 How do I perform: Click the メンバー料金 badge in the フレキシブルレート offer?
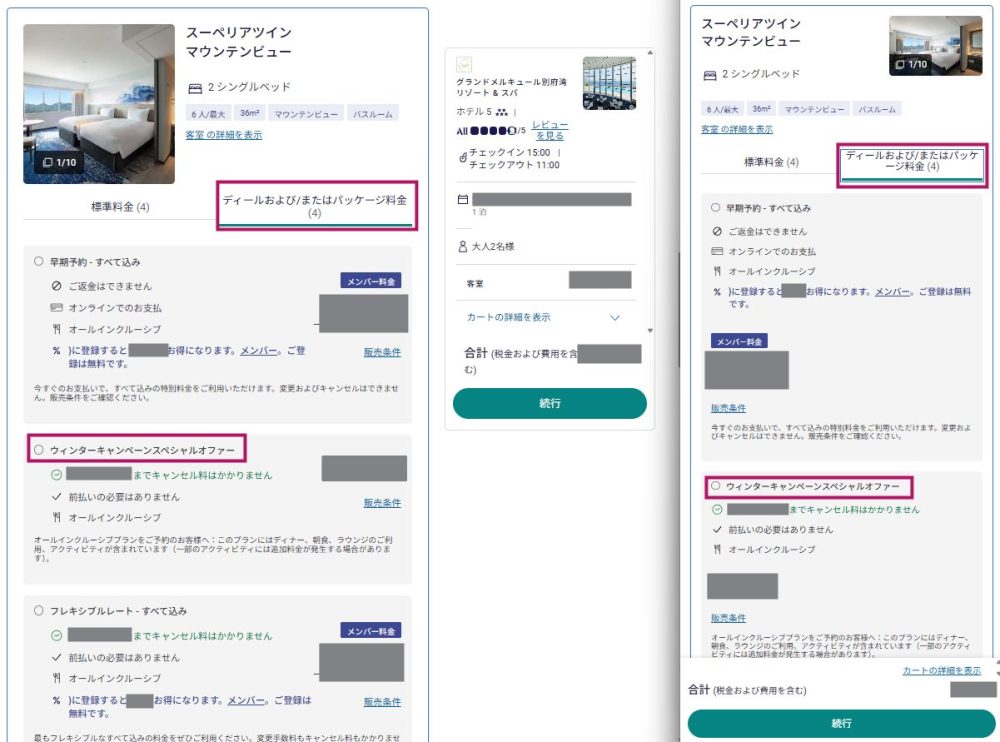point(372,631)
